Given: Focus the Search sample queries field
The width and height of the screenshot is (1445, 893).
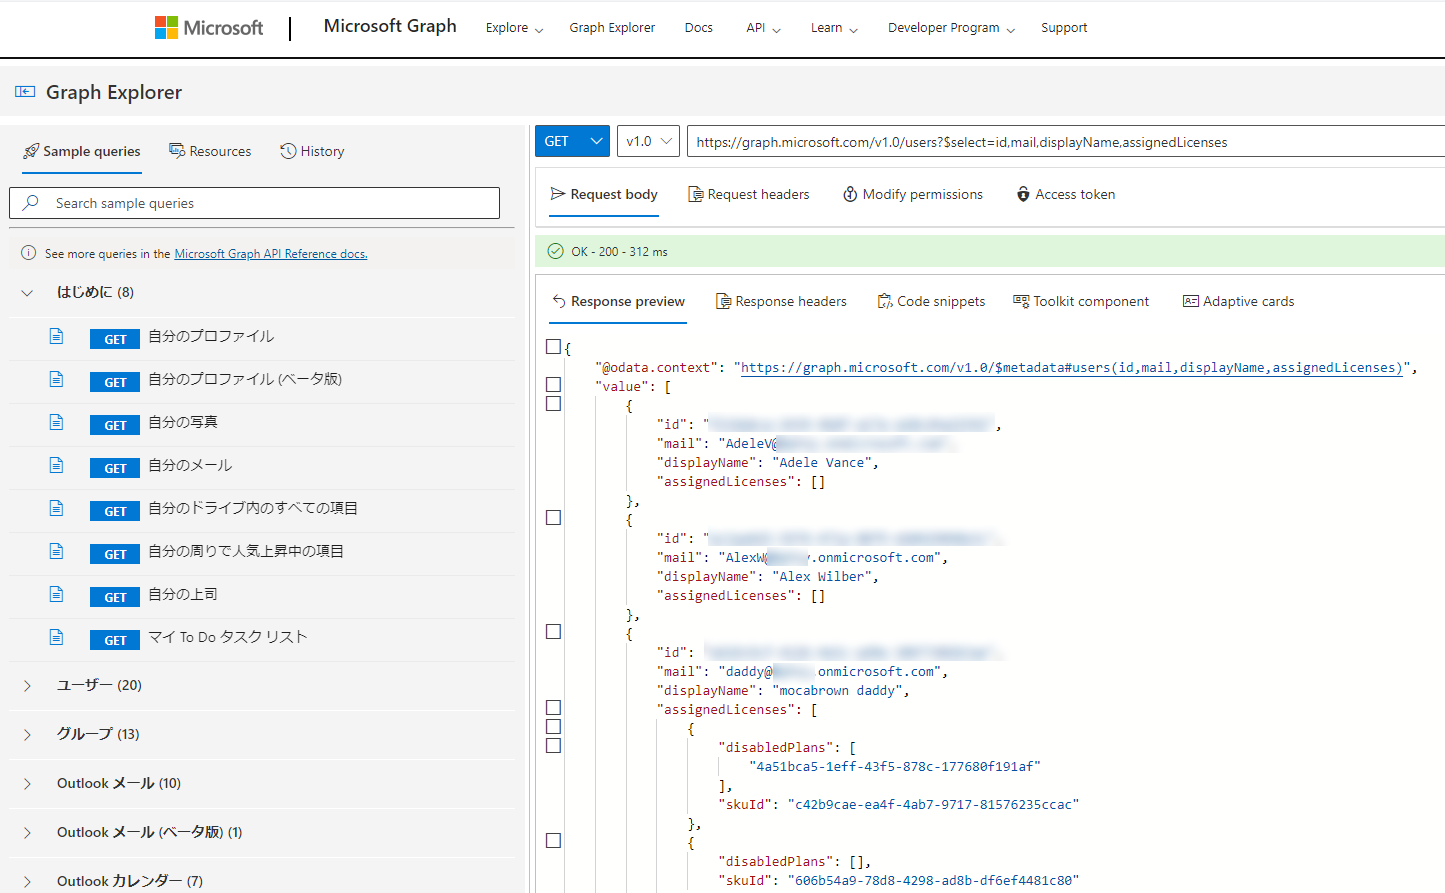Looking at the screenshot, I should pyautogui.click(x=255, y=203).
